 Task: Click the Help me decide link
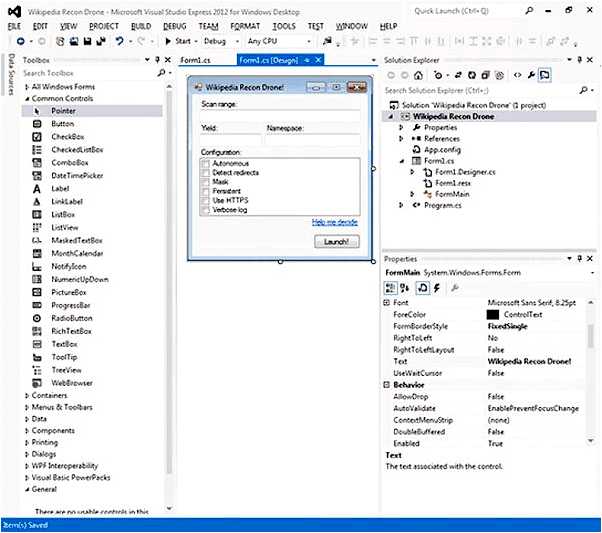pyautogui.click(x=335, y=222)
